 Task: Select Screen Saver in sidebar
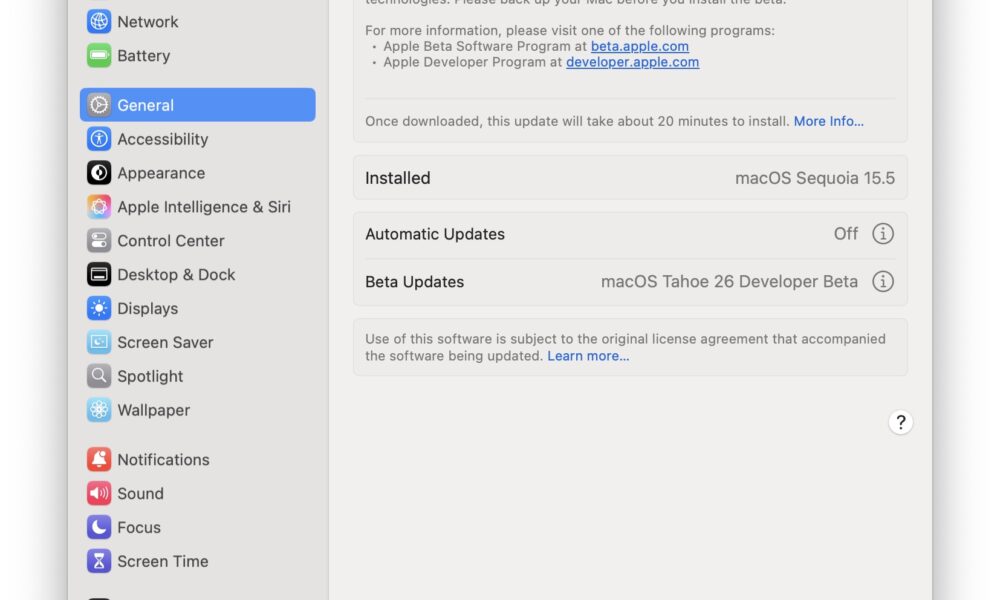point(198,342)
